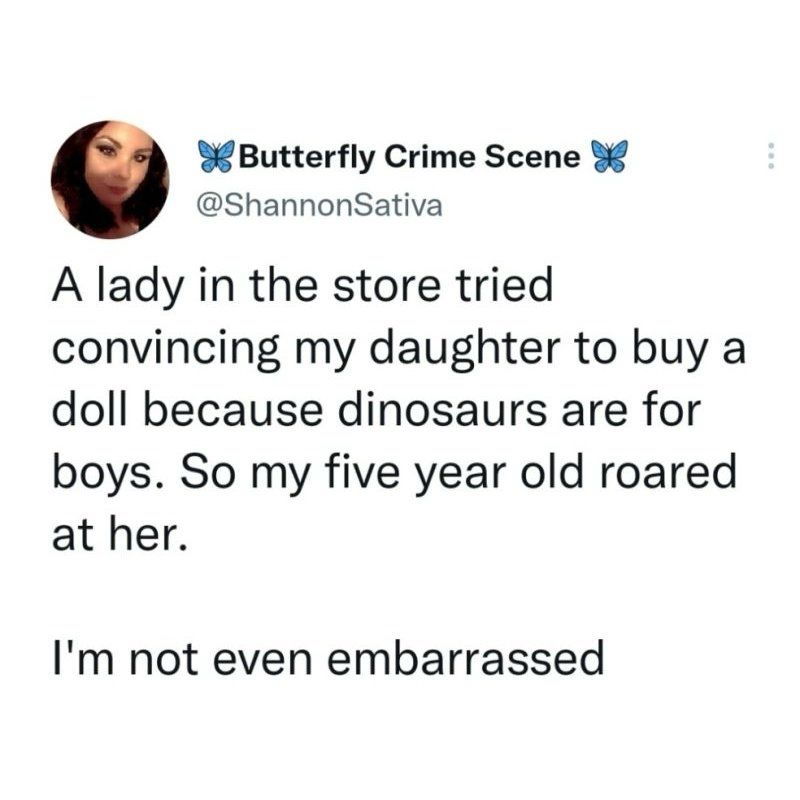Click the line 'boys. So my five year old roared'

click(394, 474)
